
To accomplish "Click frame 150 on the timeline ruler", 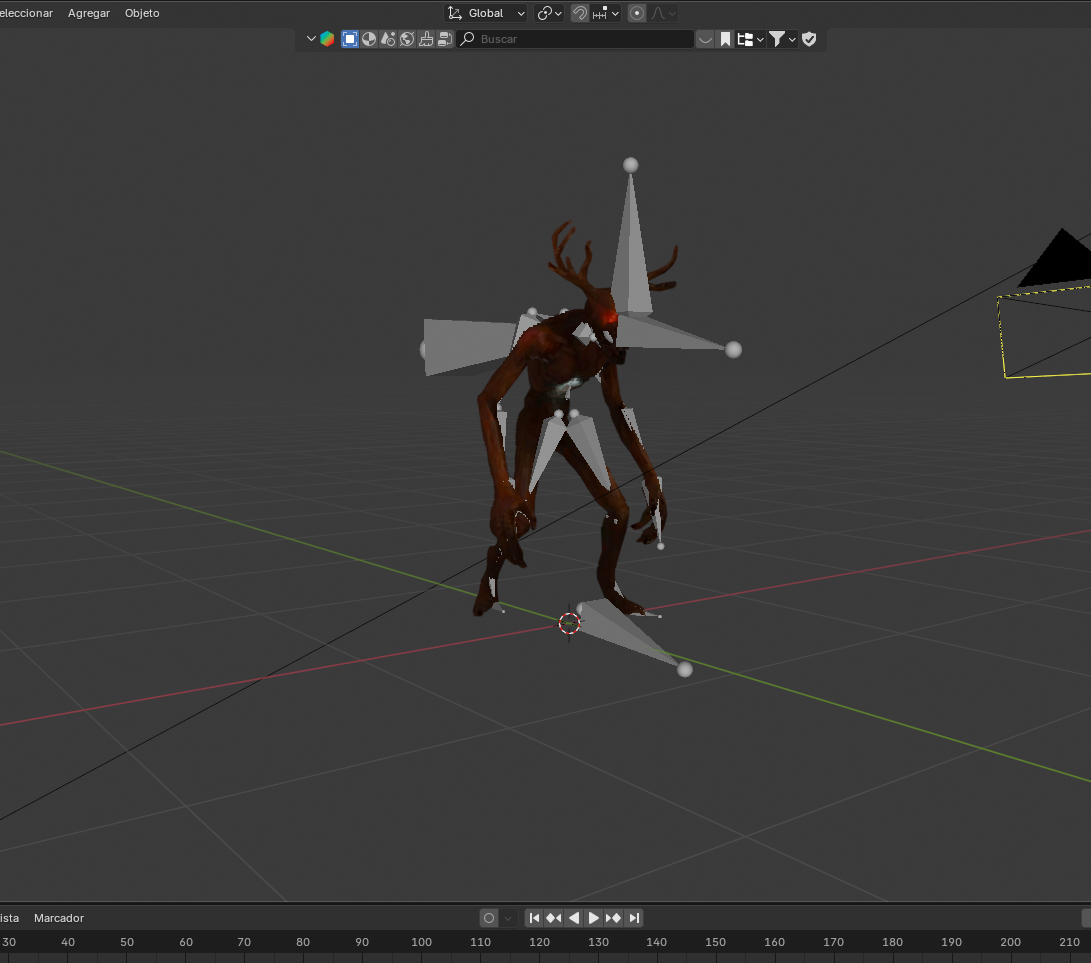I will [715, 942].
